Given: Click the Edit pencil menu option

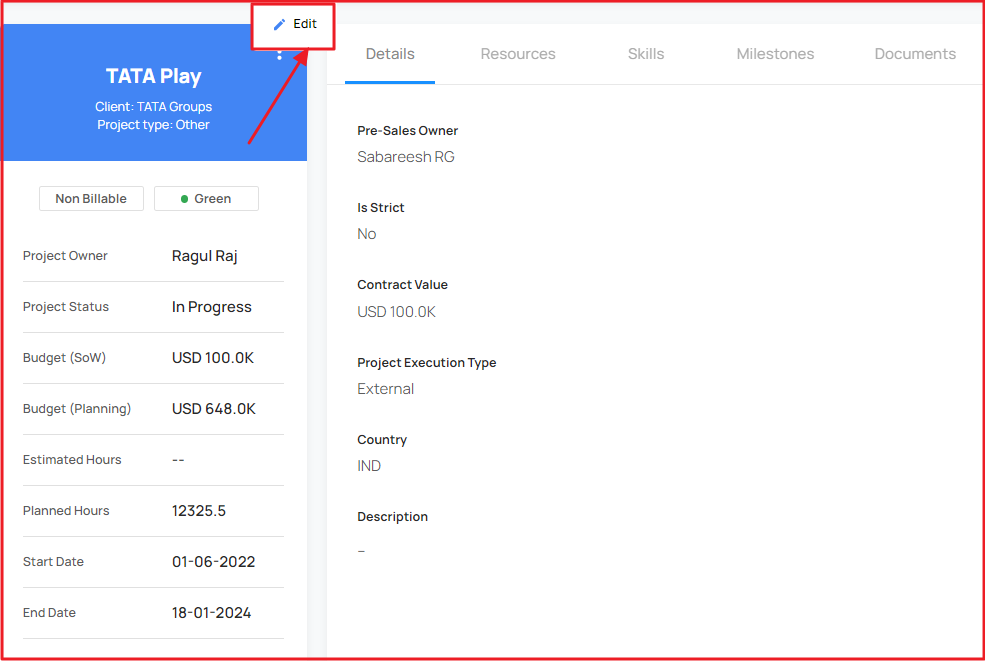Looking at the screenshot, I should pyautogui.click(x=294, y=24).
